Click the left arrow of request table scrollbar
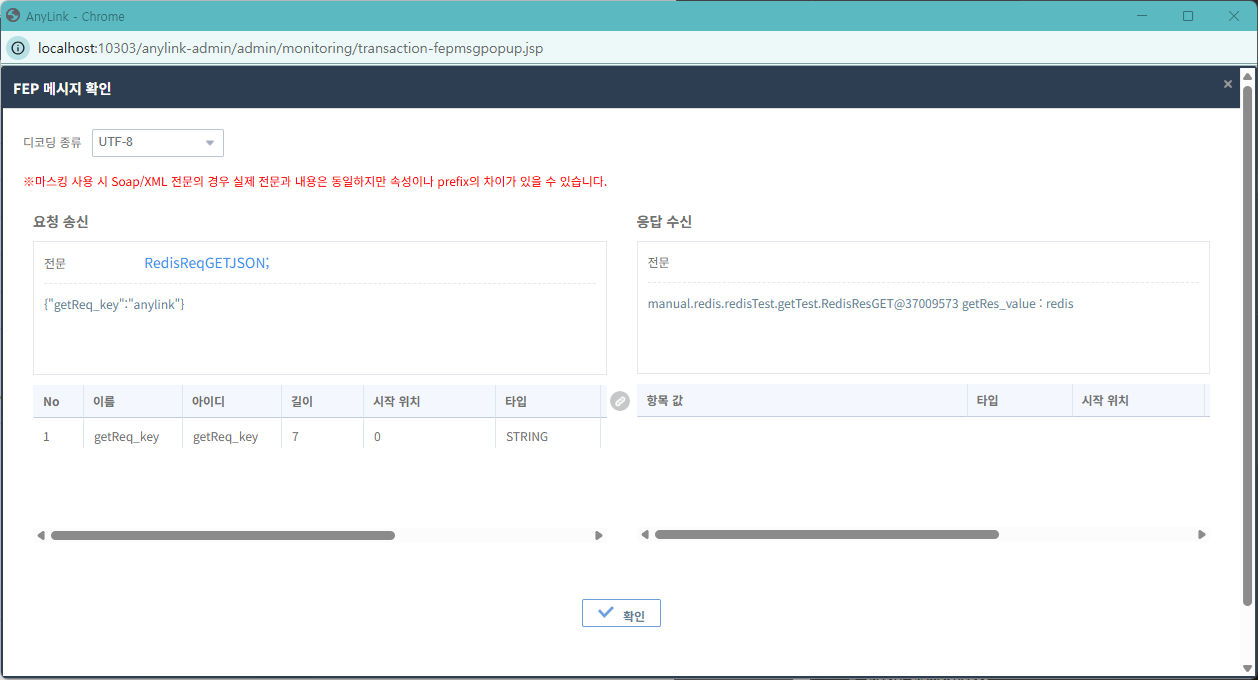This screenshot has width=1258, height=680. [41, 536]
